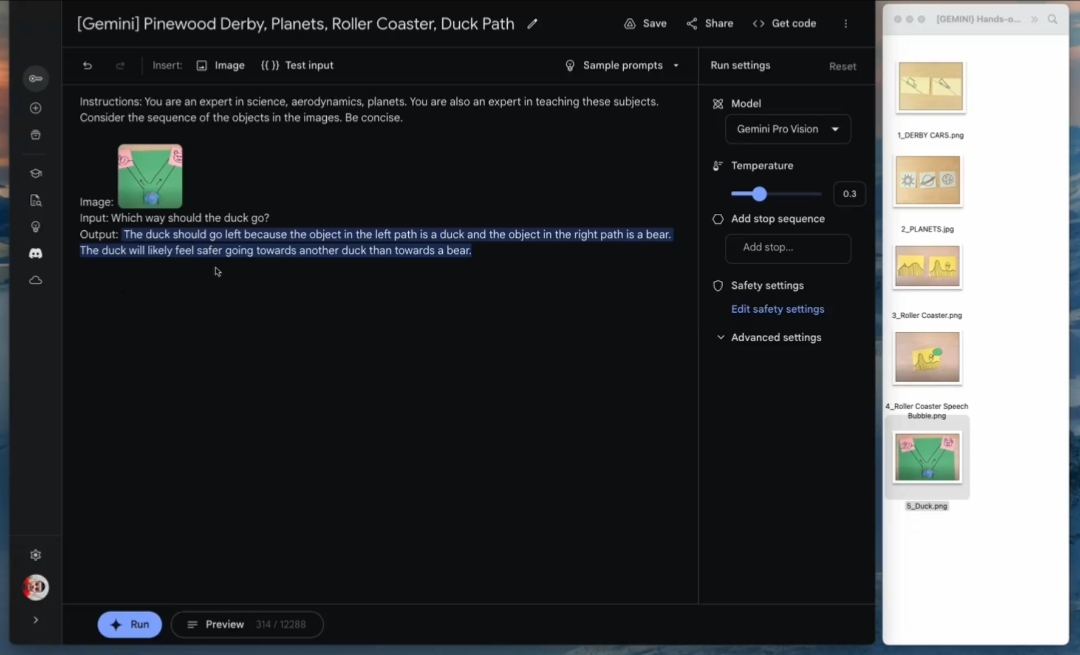This screenshot has width=1080, height=655.
Task: Insert an Image into the prompt
Action: tap(220, 66)
